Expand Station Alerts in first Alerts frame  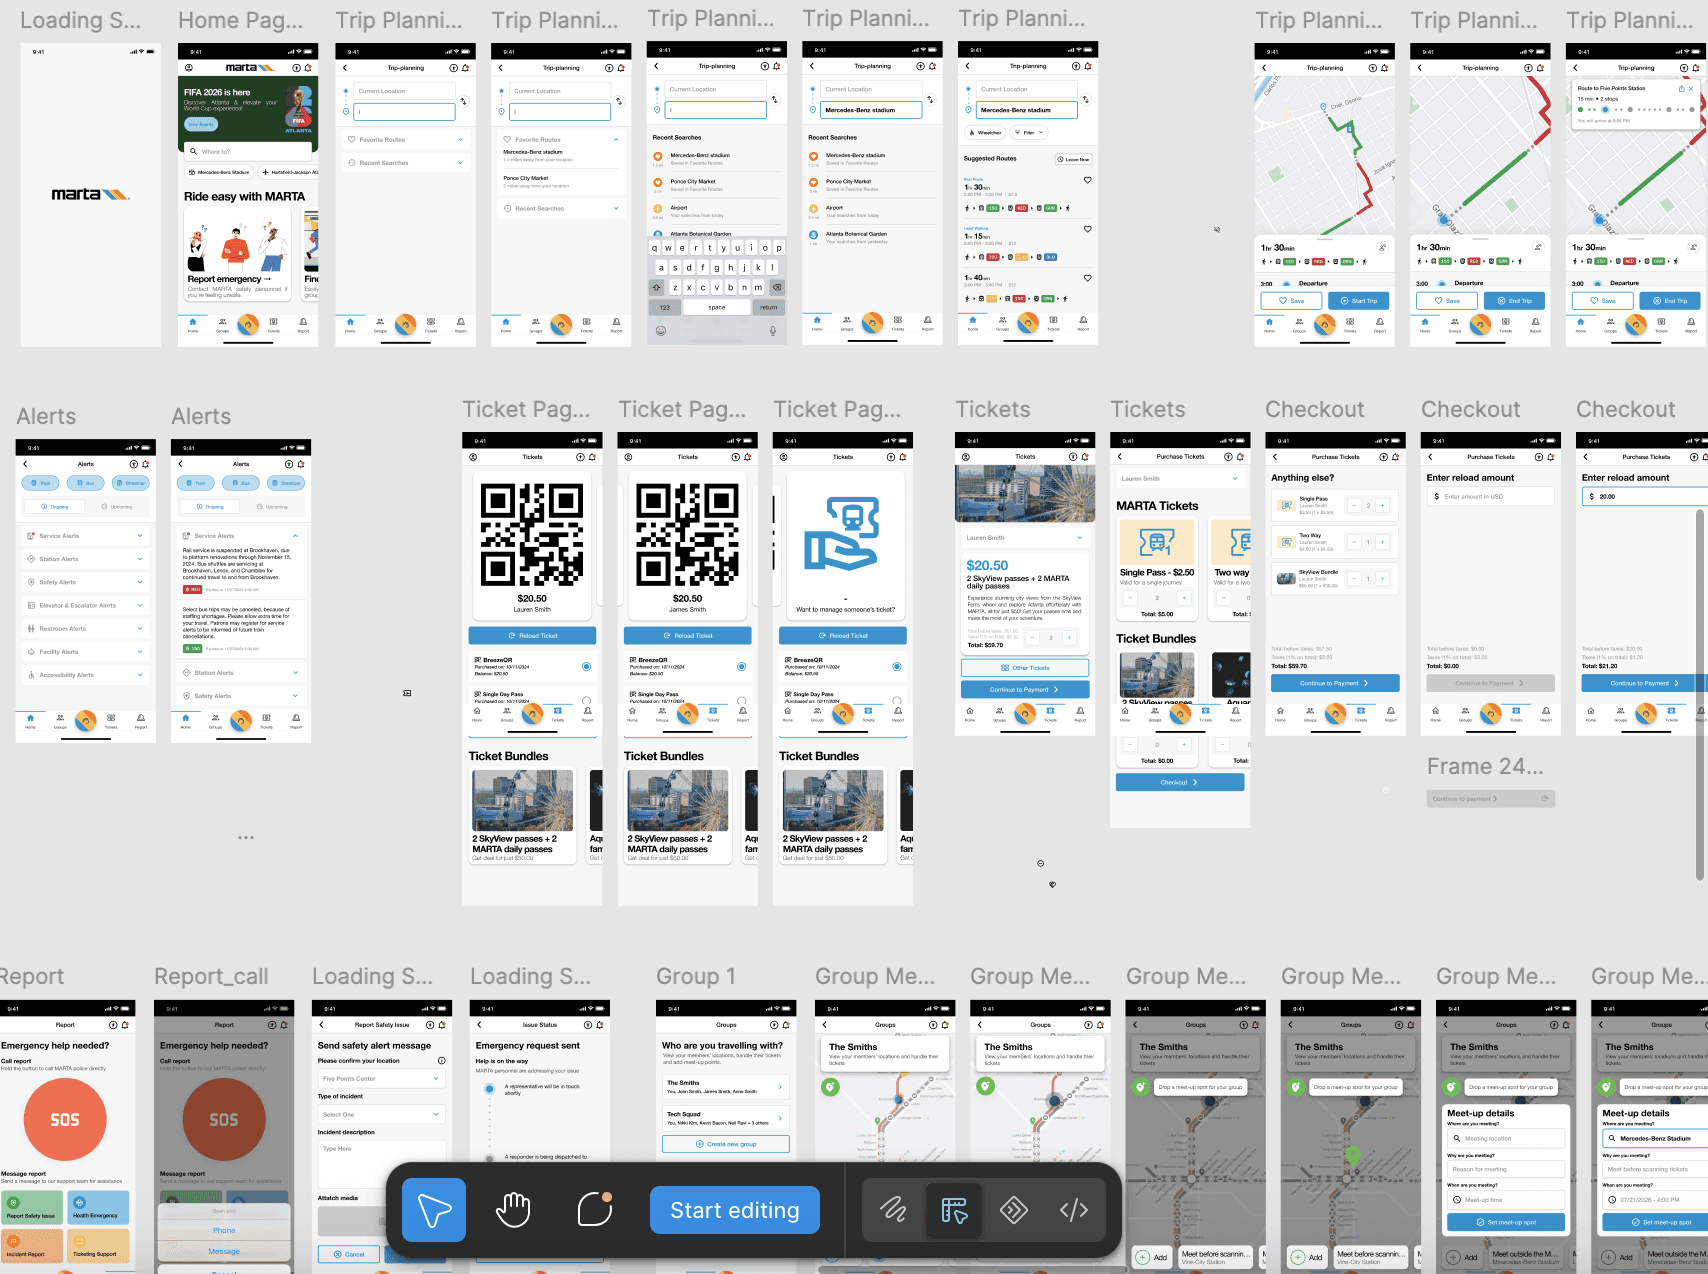tap(85, 559)
